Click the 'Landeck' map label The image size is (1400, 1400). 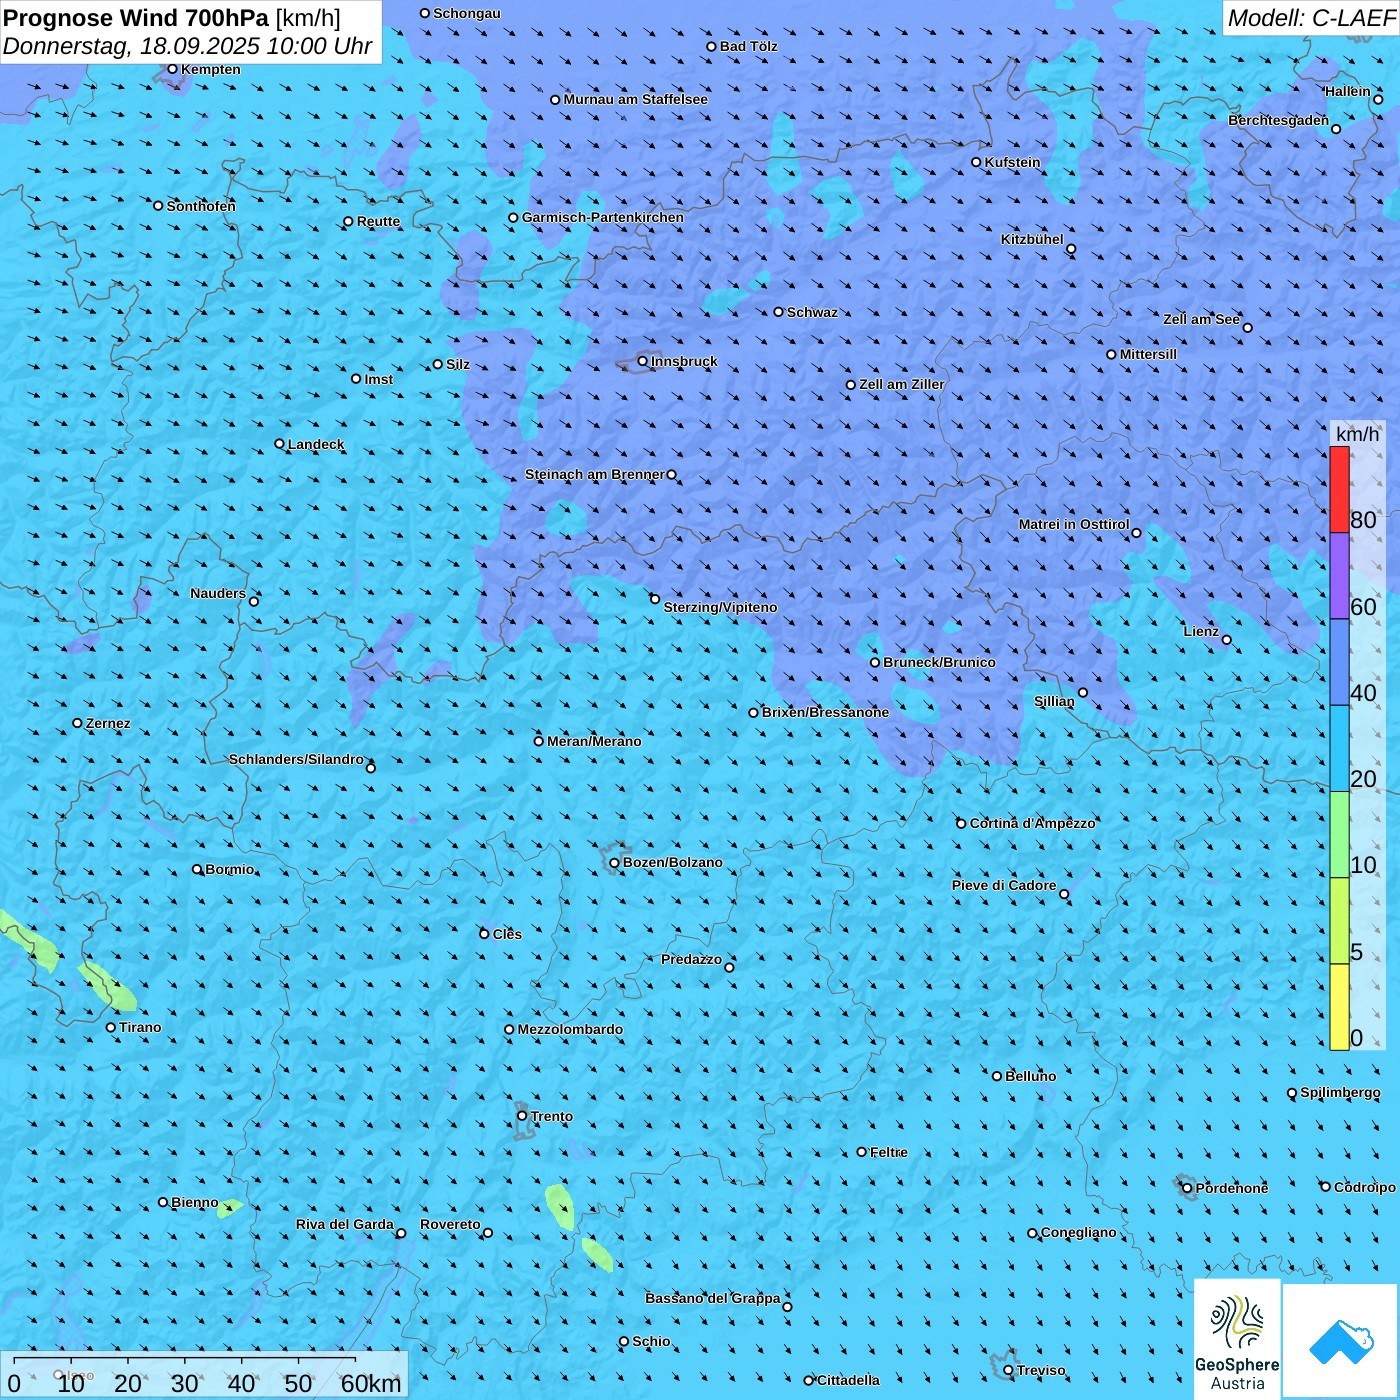click(316, 444)
